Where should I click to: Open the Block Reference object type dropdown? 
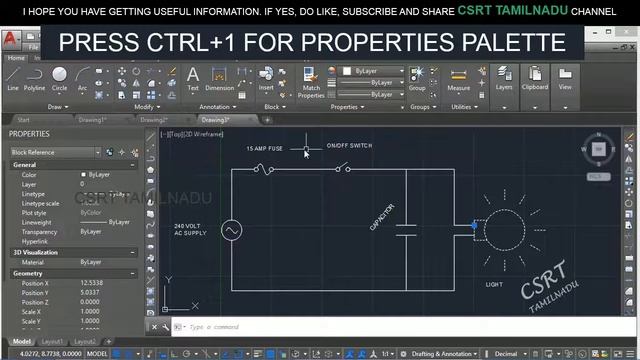point(56,152)
